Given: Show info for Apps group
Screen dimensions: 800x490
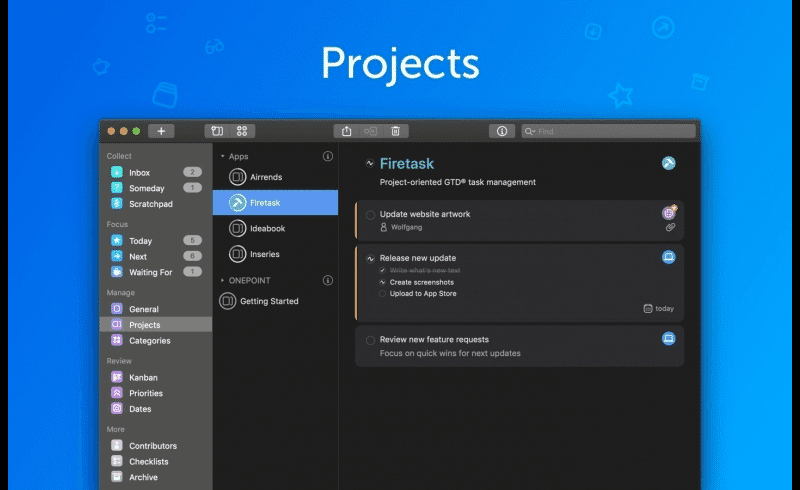Looking at the screenshot, I should coord(328,156).
